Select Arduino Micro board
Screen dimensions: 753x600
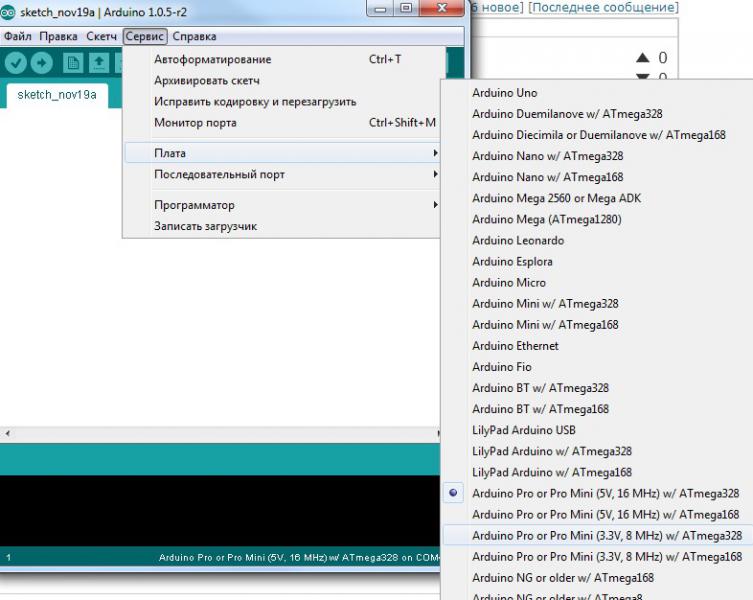click(597, 283)
